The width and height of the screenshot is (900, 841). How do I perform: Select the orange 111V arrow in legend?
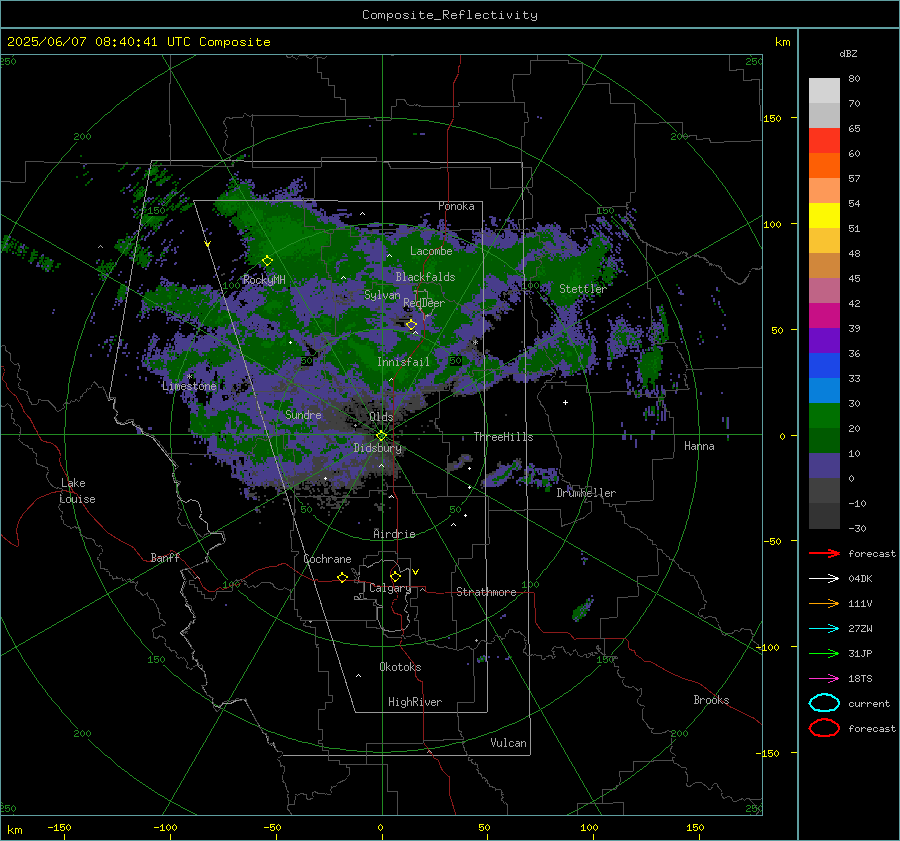click(x=824, y=603)
